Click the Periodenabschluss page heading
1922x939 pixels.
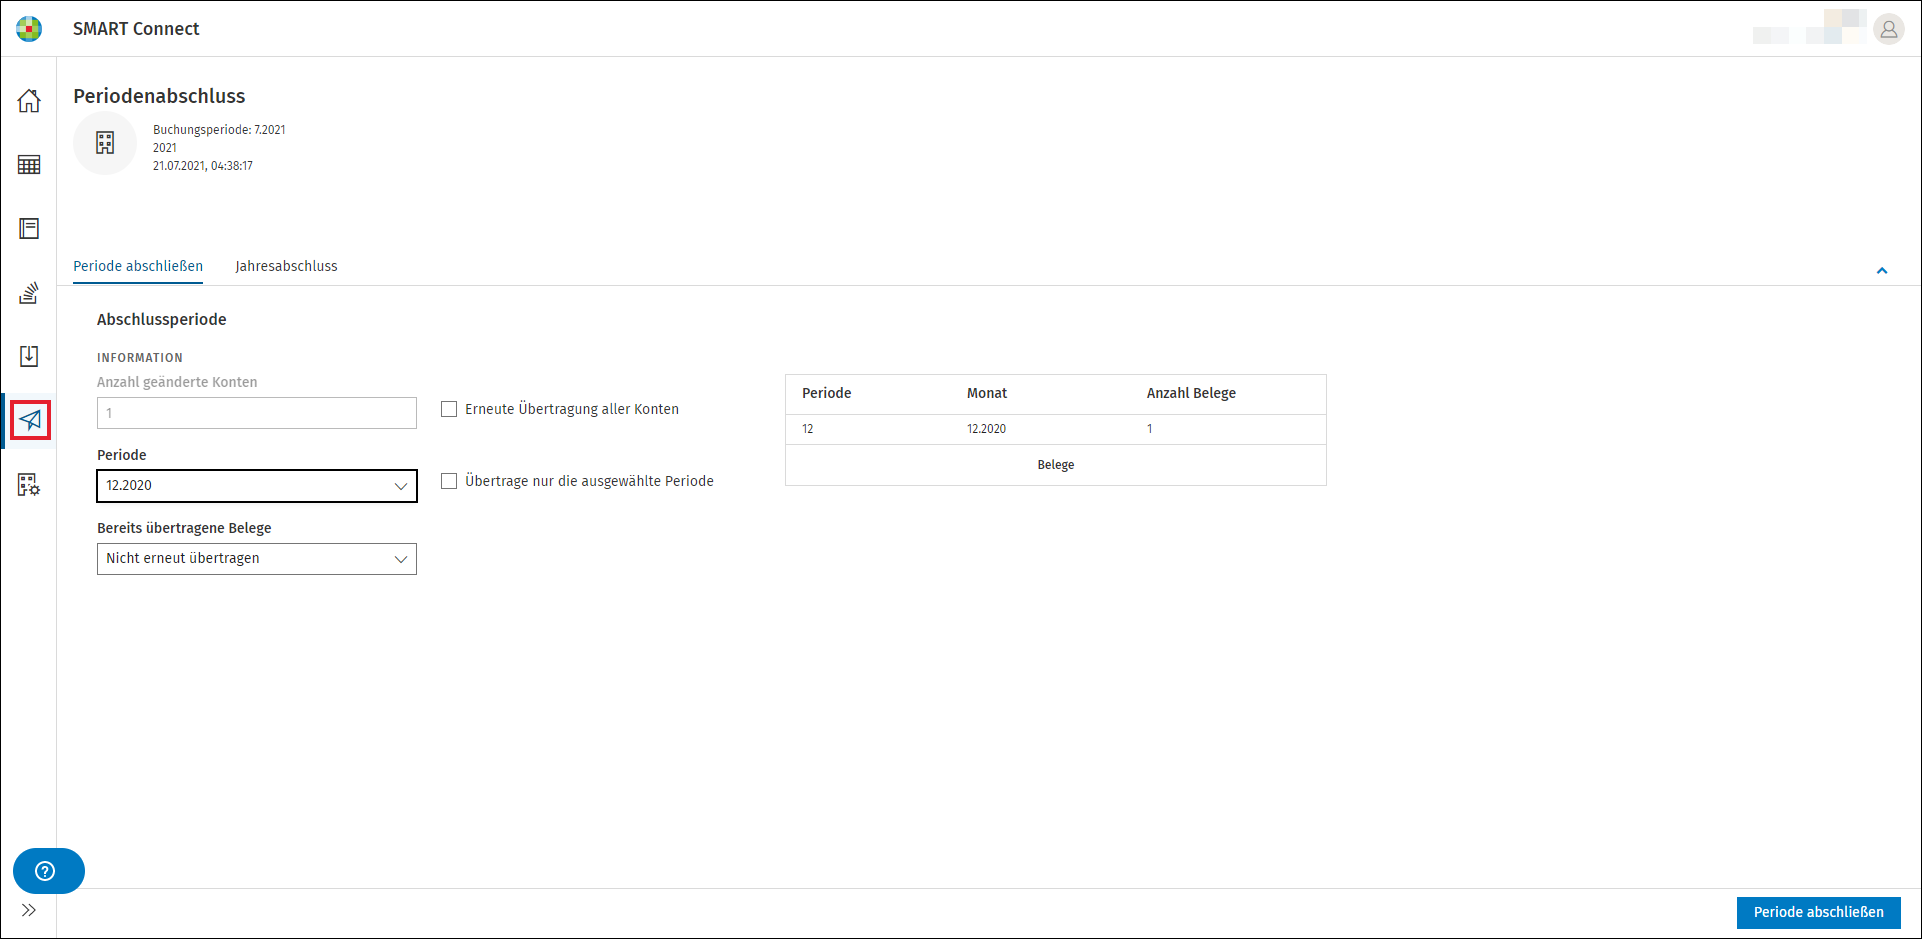tap(159, 96)
